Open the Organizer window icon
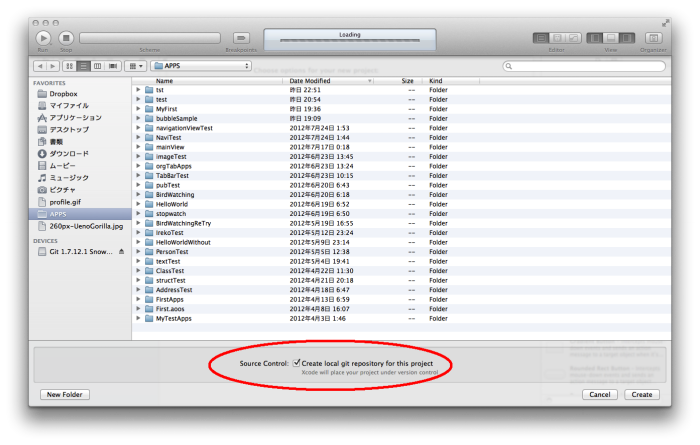The image size is (700, 445). 653,38
